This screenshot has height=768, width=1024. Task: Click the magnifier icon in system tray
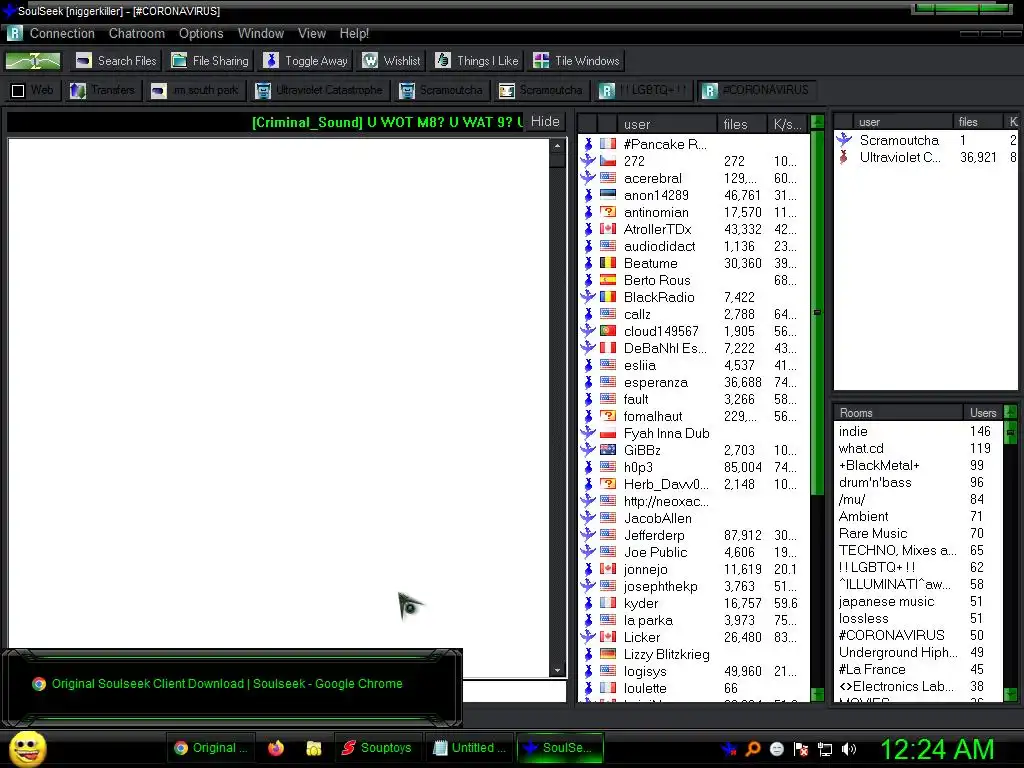pyautogui.click(x=752, y=749)
